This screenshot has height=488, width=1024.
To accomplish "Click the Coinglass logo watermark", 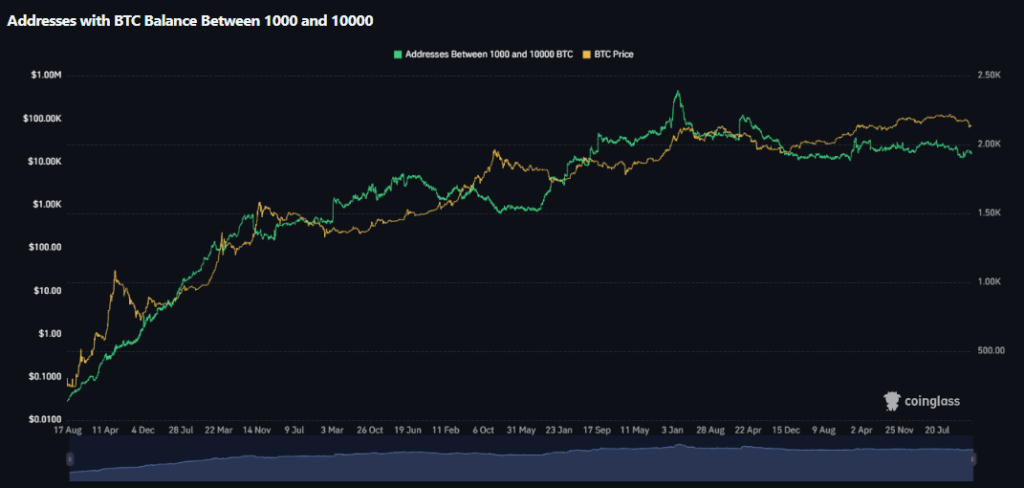I will coord(922,401).
